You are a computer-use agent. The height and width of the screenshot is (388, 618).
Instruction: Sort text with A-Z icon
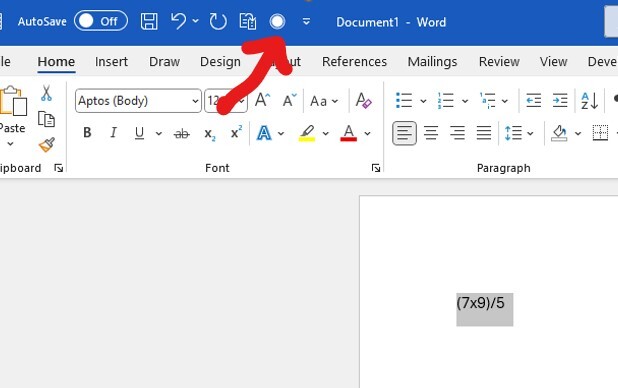click(x=590, y=101)
